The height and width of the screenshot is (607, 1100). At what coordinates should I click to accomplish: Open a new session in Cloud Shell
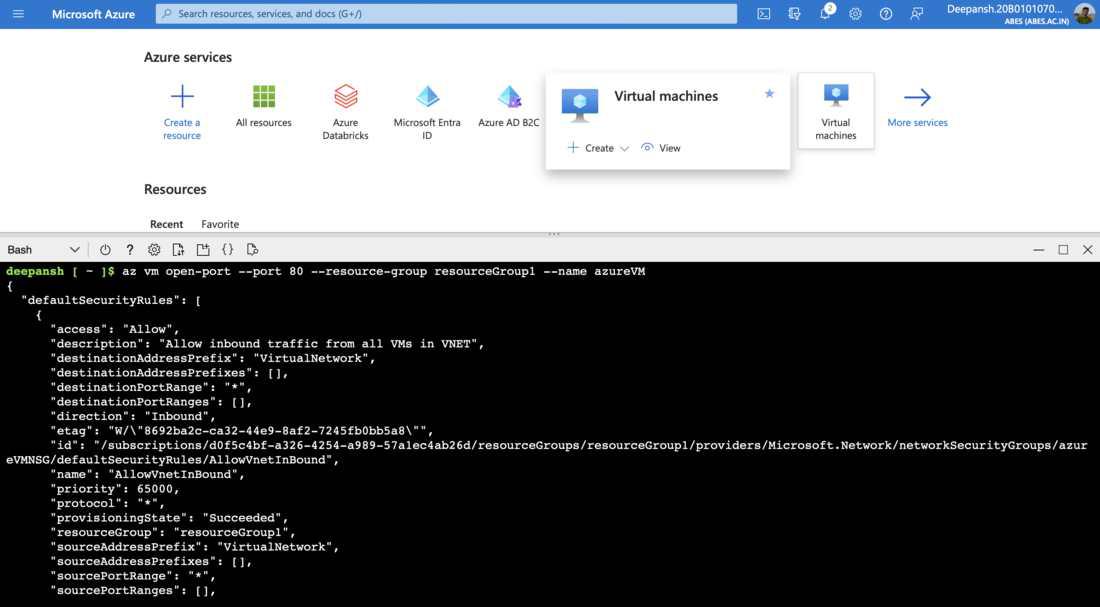(x=203, y=250)
